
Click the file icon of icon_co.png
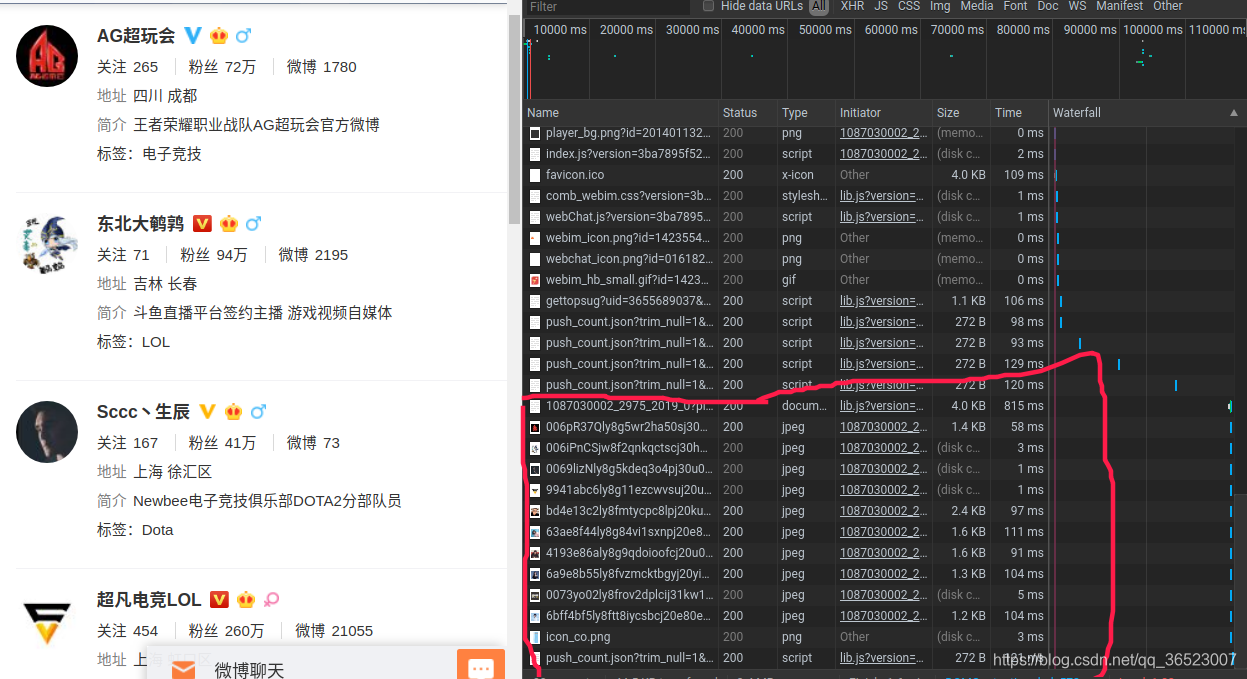[535, 637]
